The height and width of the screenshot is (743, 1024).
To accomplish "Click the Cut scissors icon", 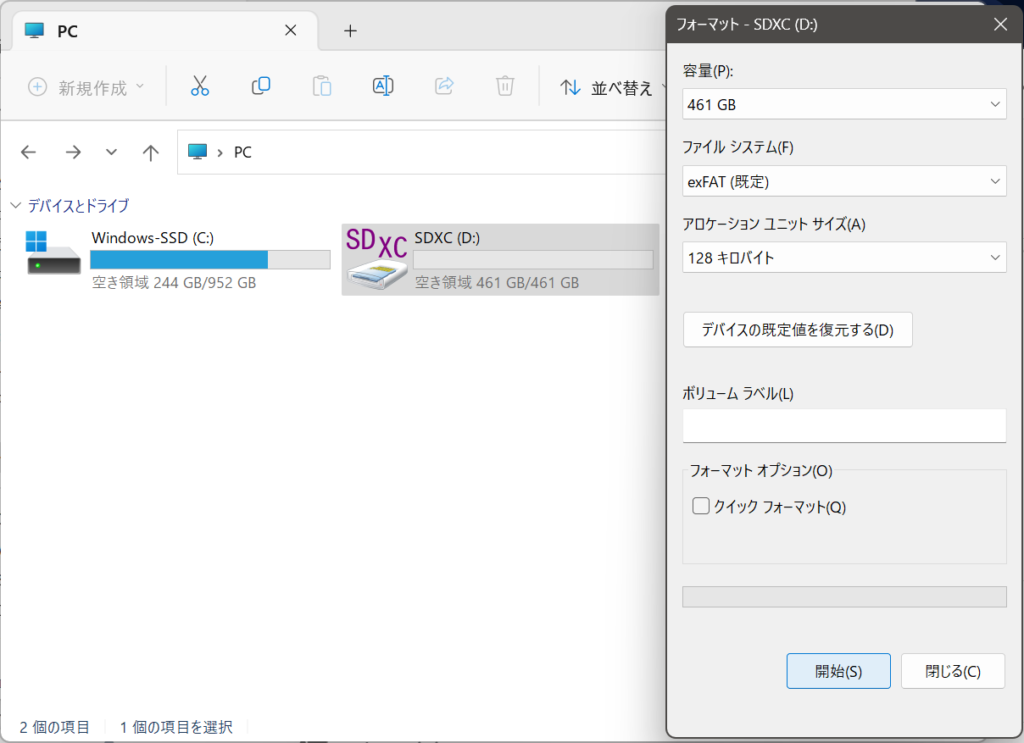I will [x=200, y=86].
